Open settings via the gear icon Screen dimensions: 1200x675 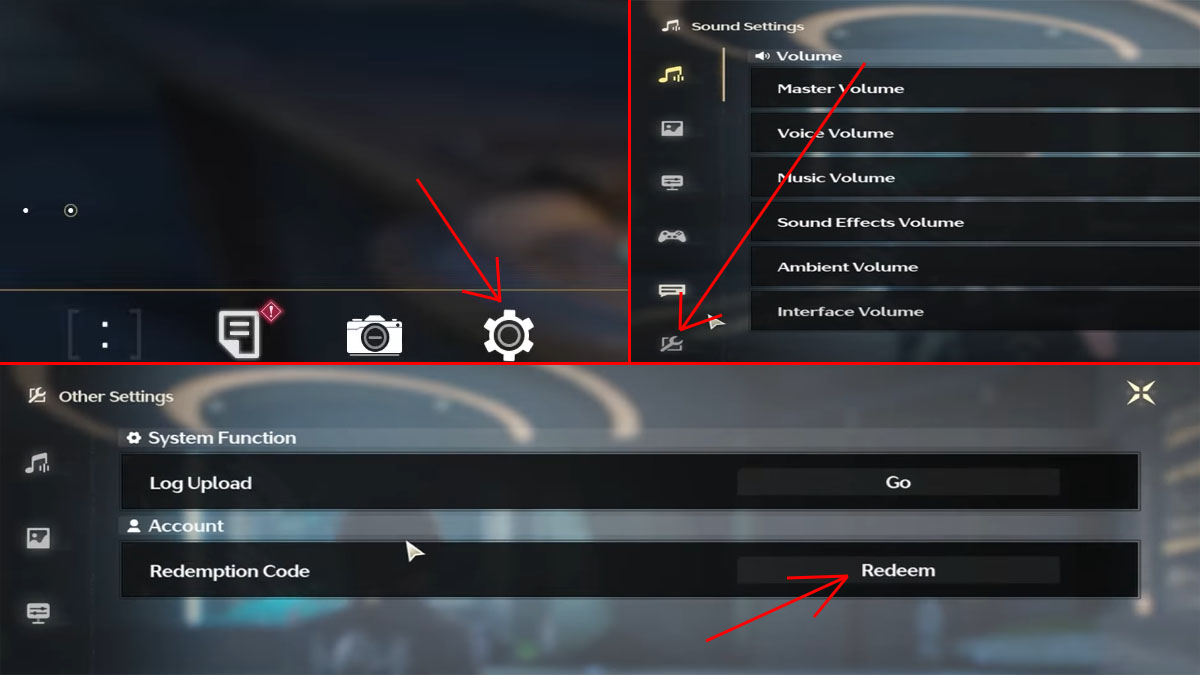coord(508,335)
